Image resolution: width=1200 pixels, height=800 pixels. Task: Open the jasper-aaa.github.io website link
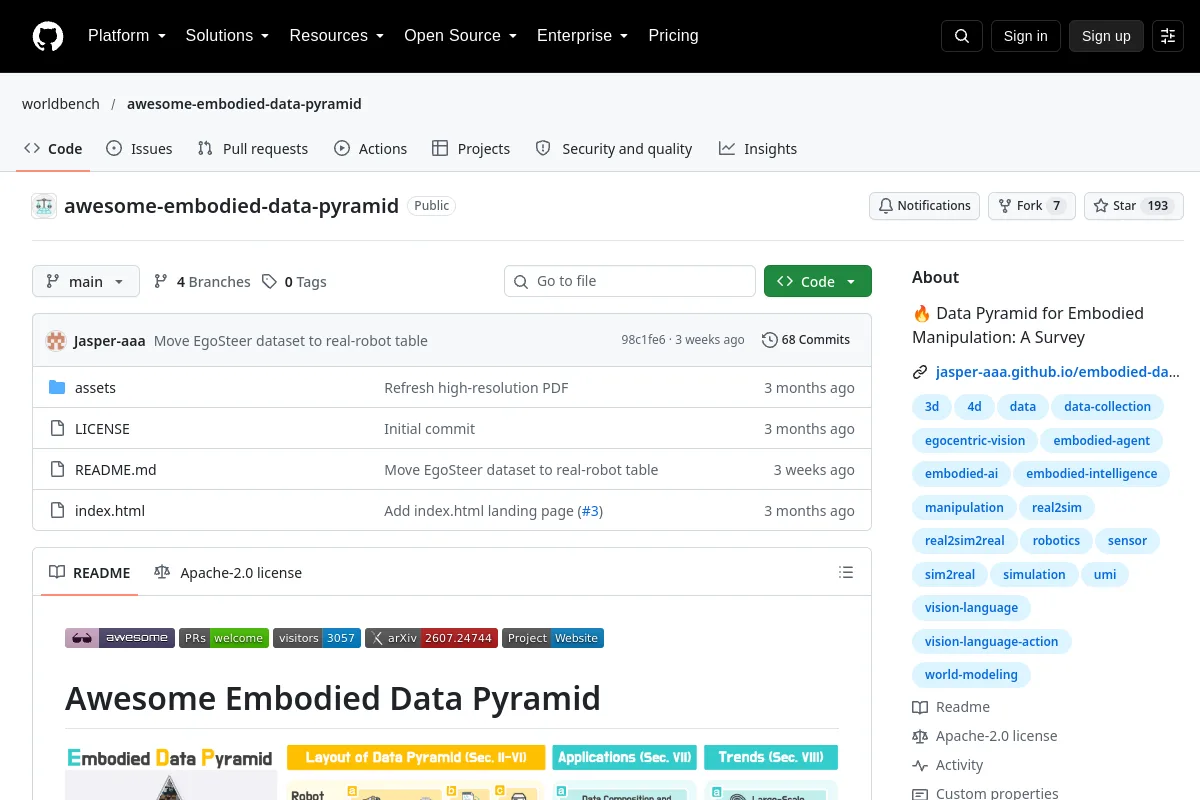(x=1058, y=372)
